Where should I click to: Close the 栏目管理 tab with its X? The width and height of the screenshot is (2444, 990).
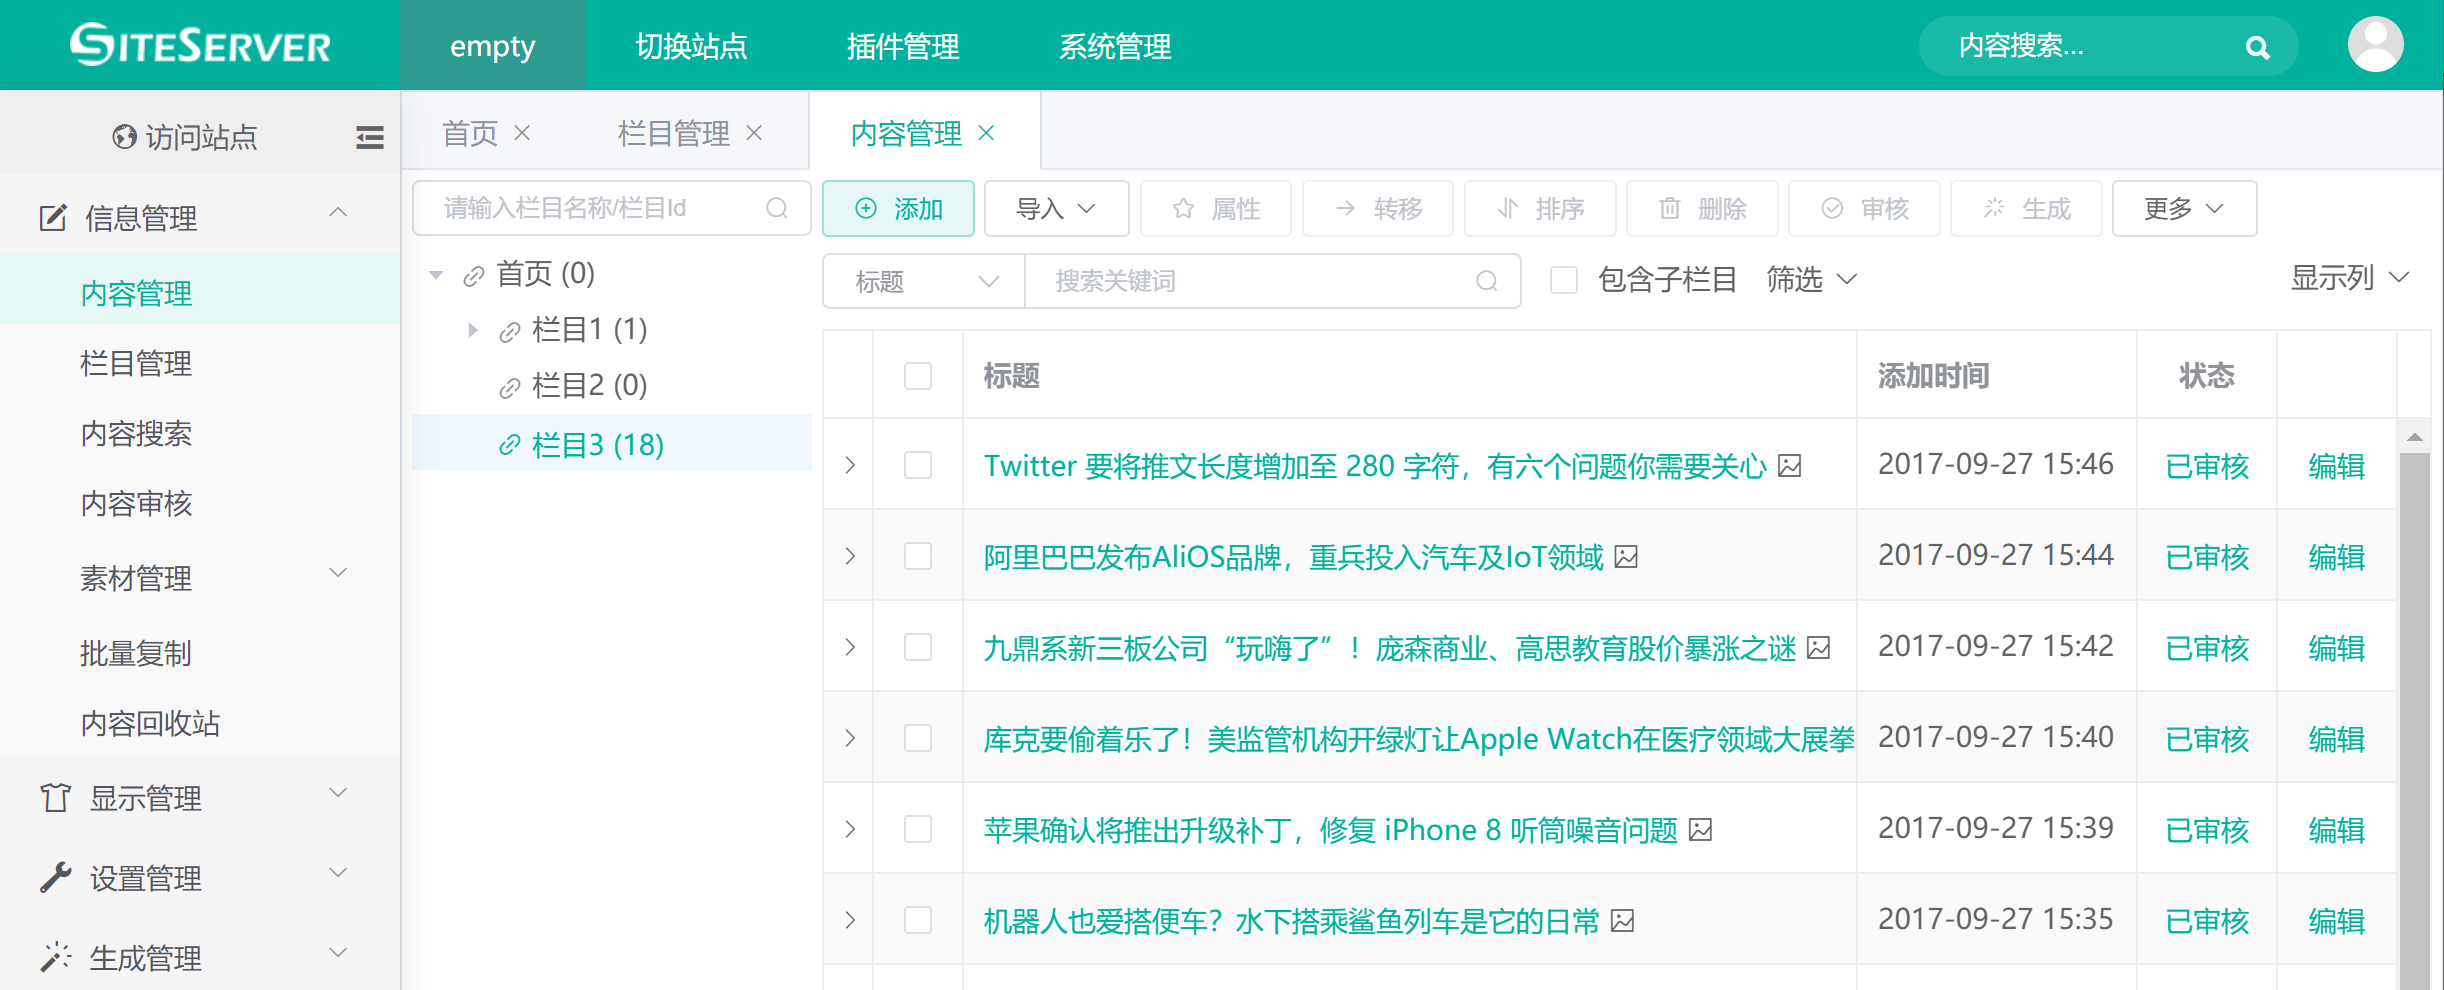coord(754,133)
